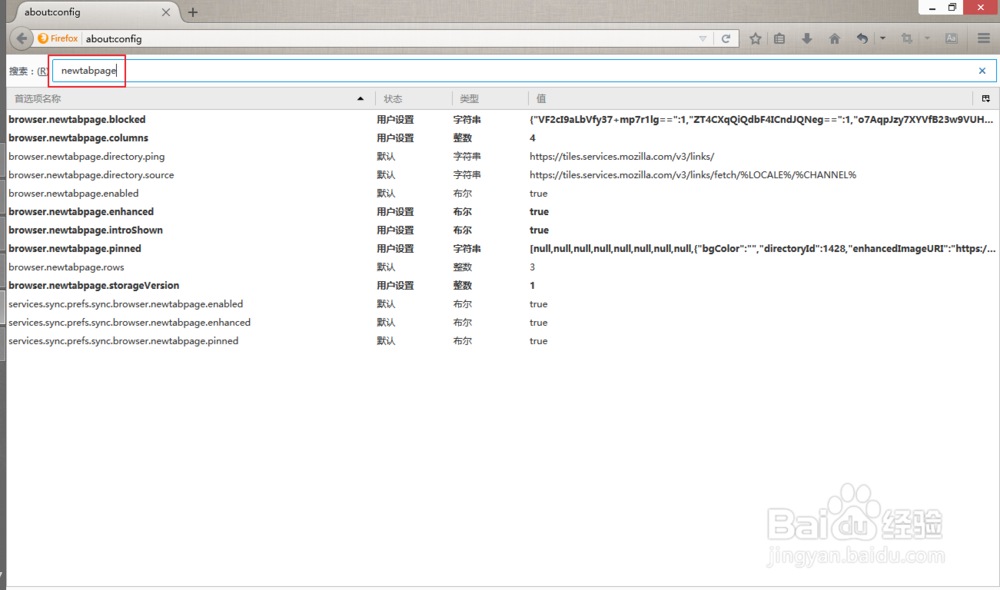Select browser.newtabpage.storageVersion preference
1000x590 pixels.
tap(94, 286)
